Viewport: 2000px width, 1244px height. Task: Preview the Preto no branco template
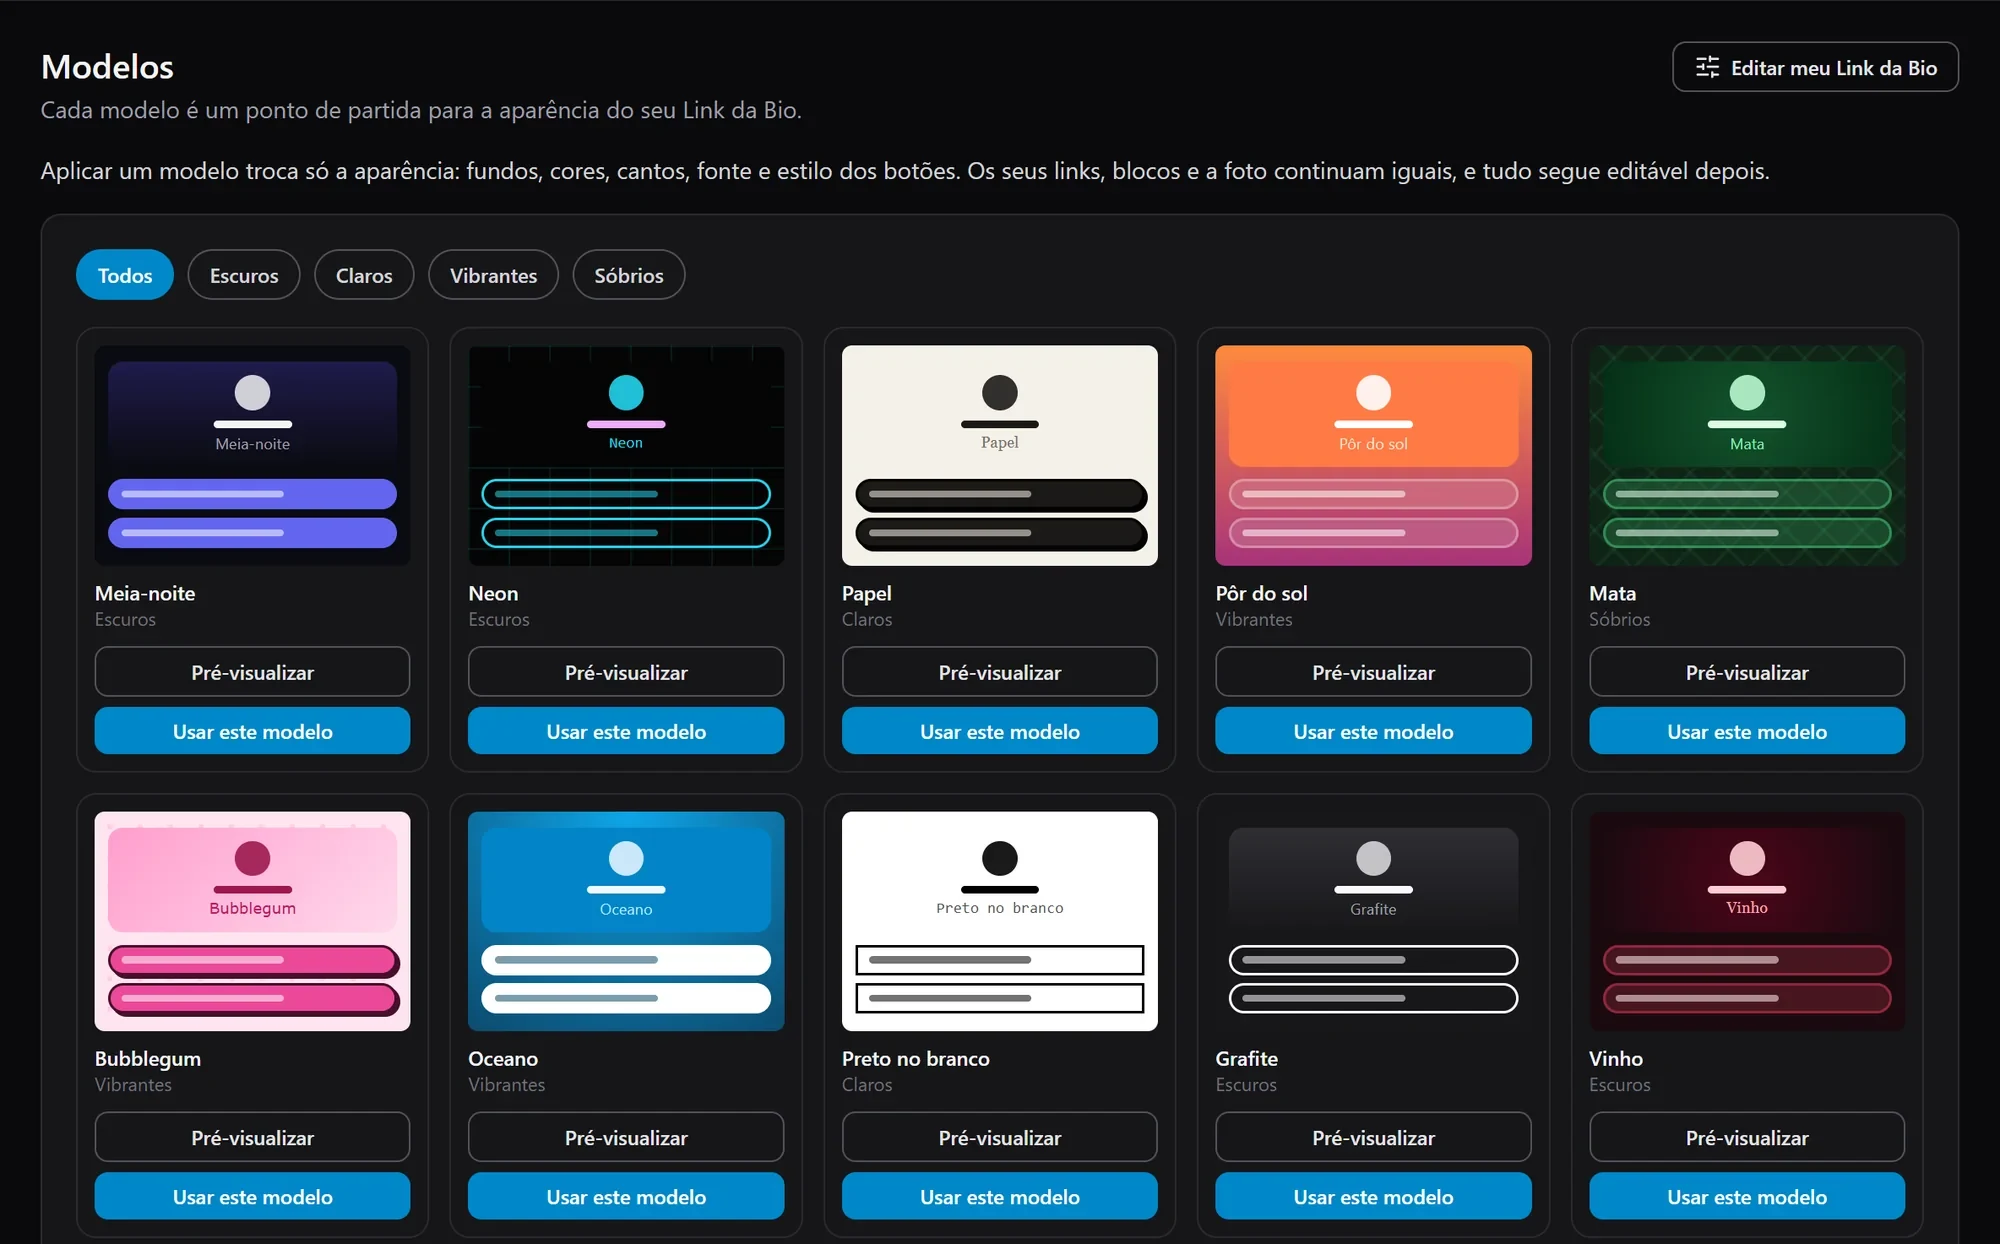point(1000,1137)
